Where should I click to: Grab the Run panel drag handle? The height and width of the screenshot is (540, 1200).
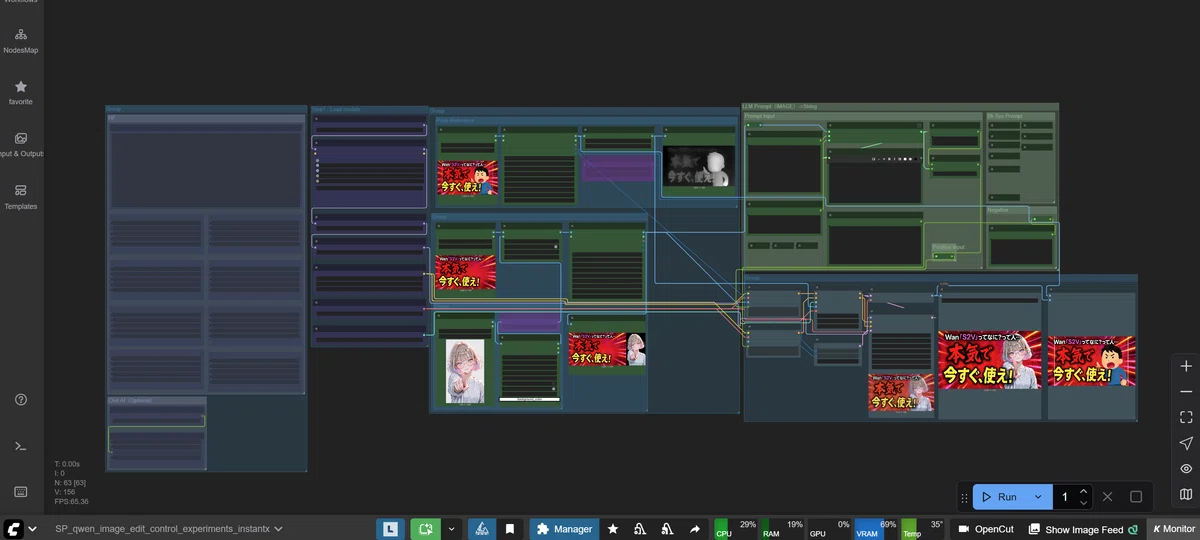pos(964,497)
